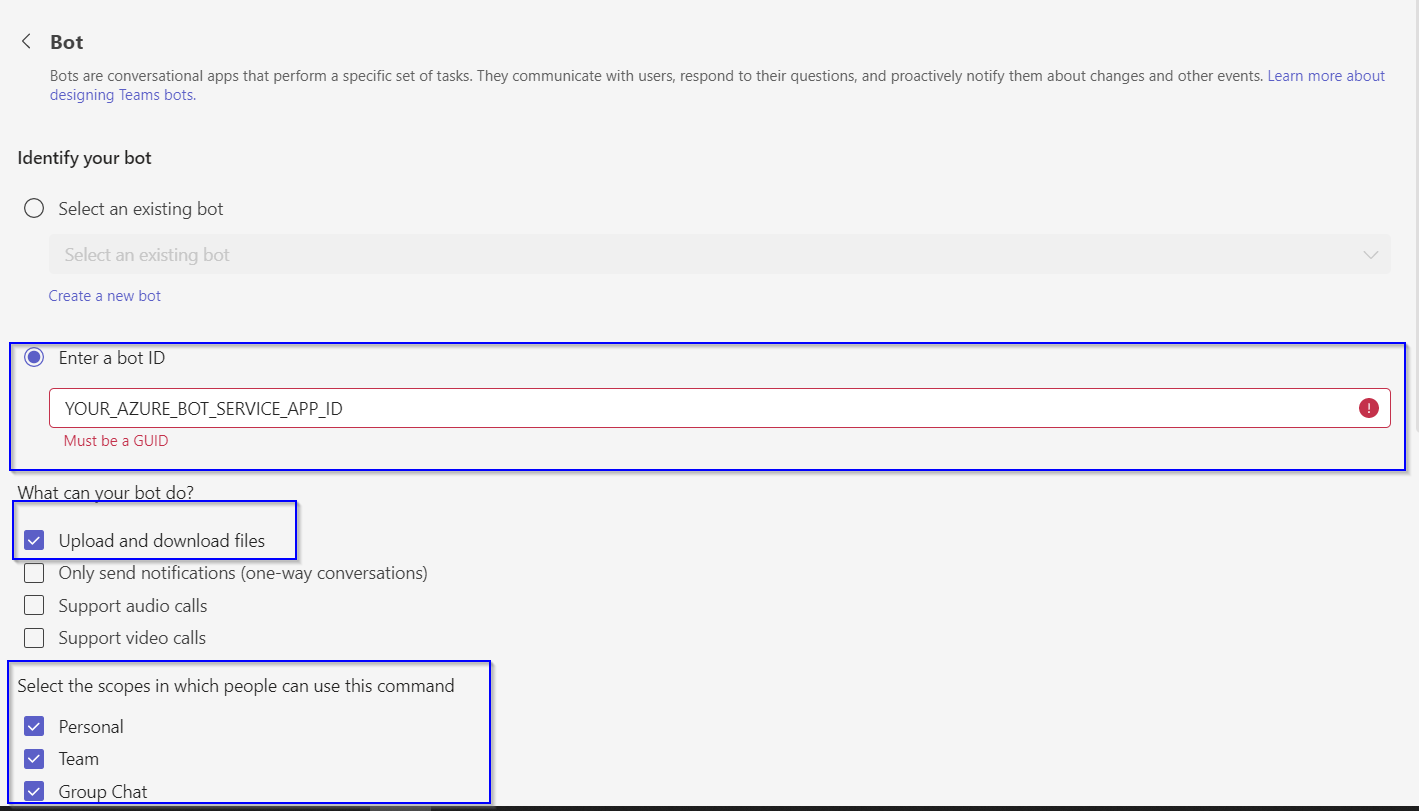Check 'Support video calls' option

[34, 637]
